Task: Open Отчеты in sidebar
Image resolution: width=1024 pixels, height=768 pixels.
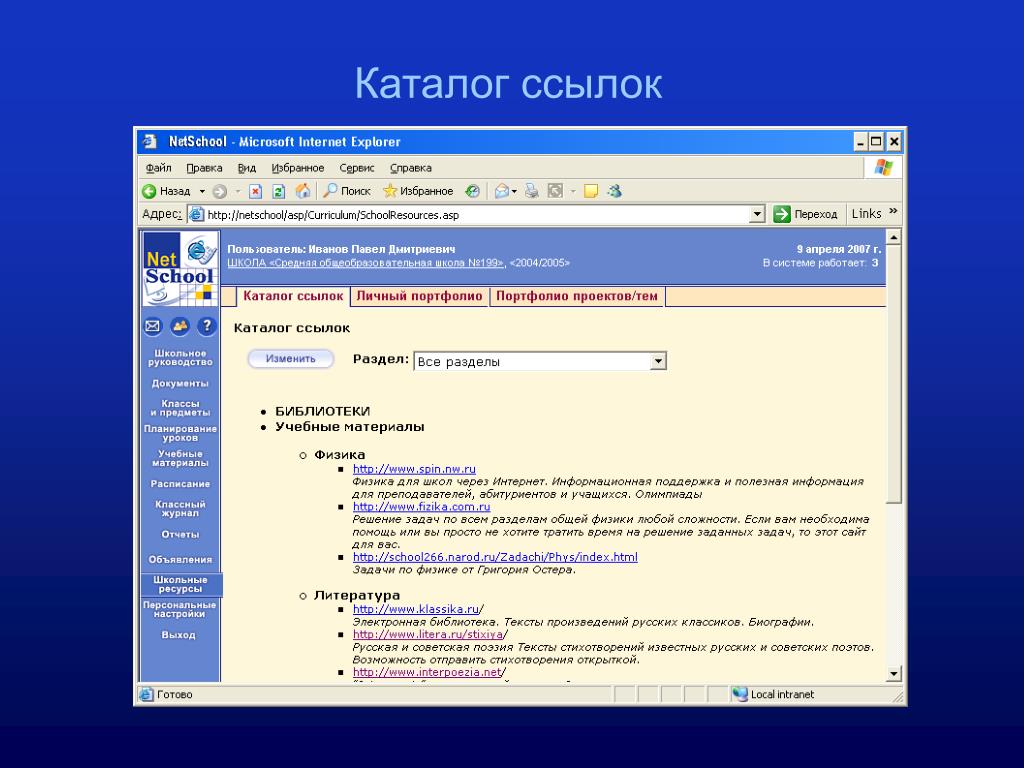Action: (x=180, y=534)
